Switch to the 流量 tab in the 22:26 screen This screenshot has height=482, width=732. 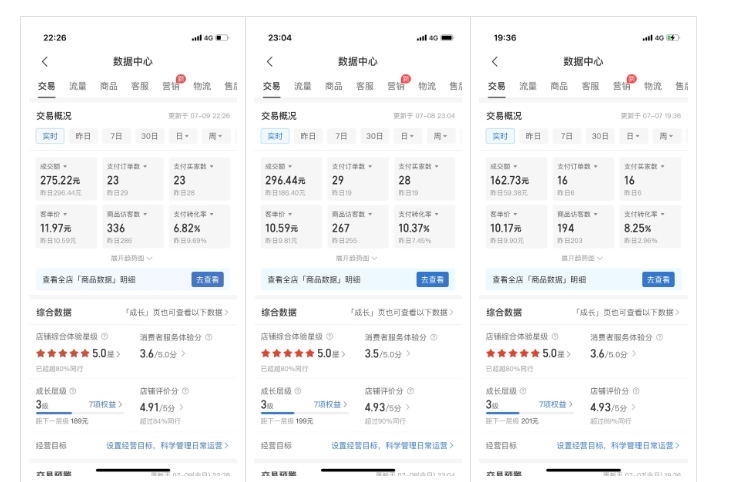click(x=78, y=87)
